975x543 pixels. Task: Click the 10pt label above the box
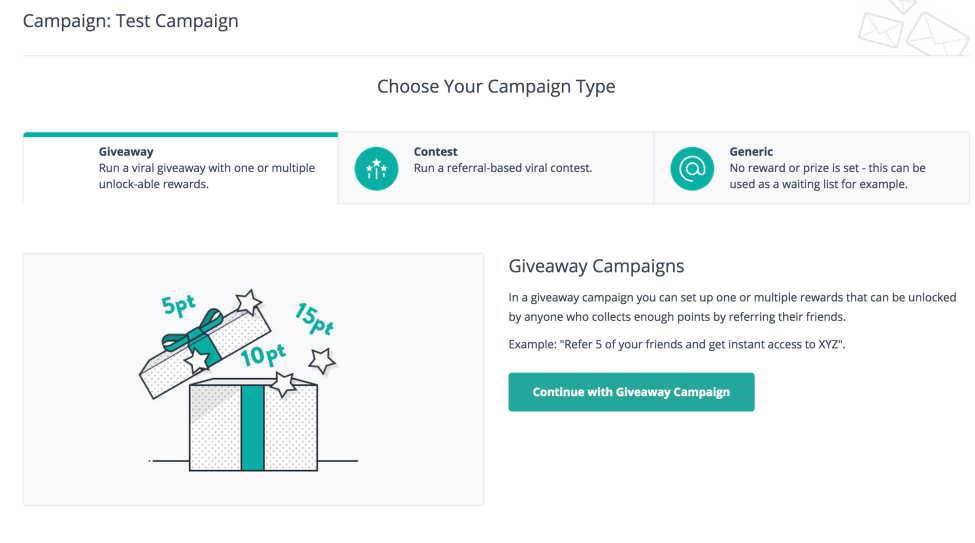click(x=263, y=355)
